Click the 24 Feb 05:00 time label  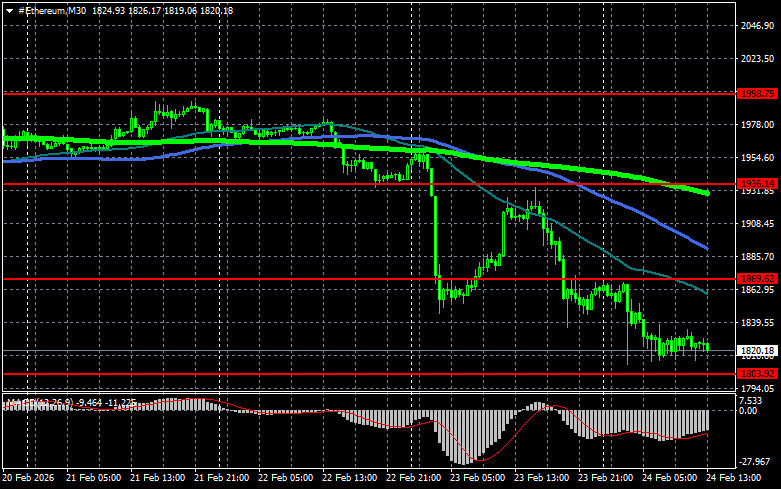pos(669,478)
